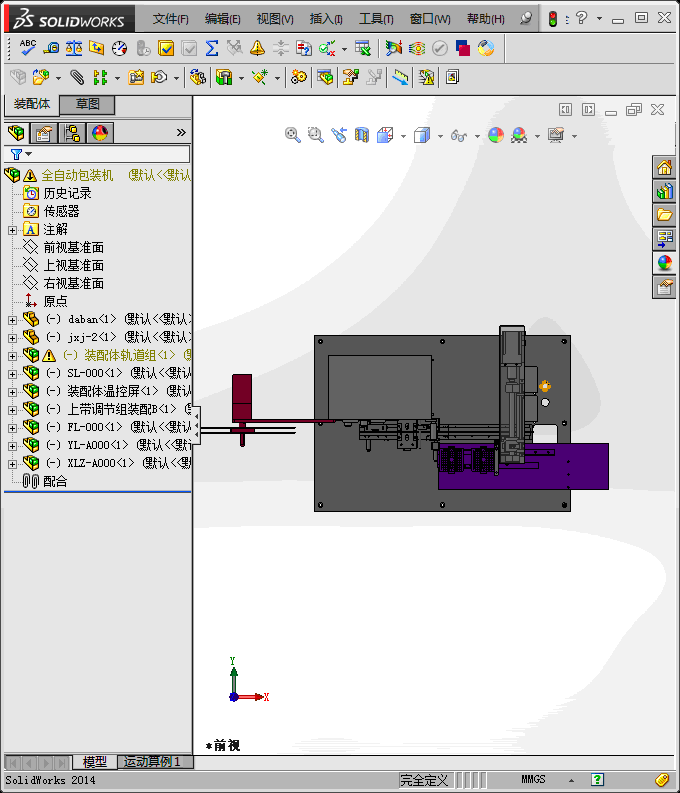
Task: Expand the SL-000<1> subassembly
Action: pos(13,374)
